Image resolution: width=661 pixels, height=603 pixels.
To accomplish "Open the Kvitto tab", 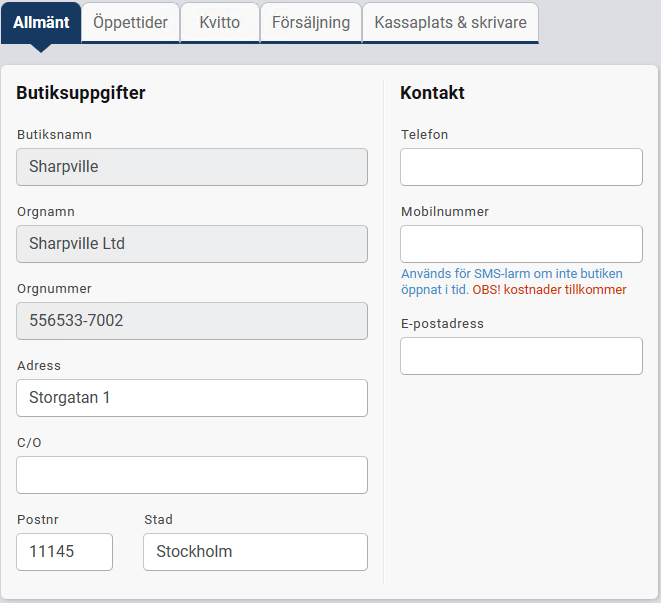I will click(219, 22).
